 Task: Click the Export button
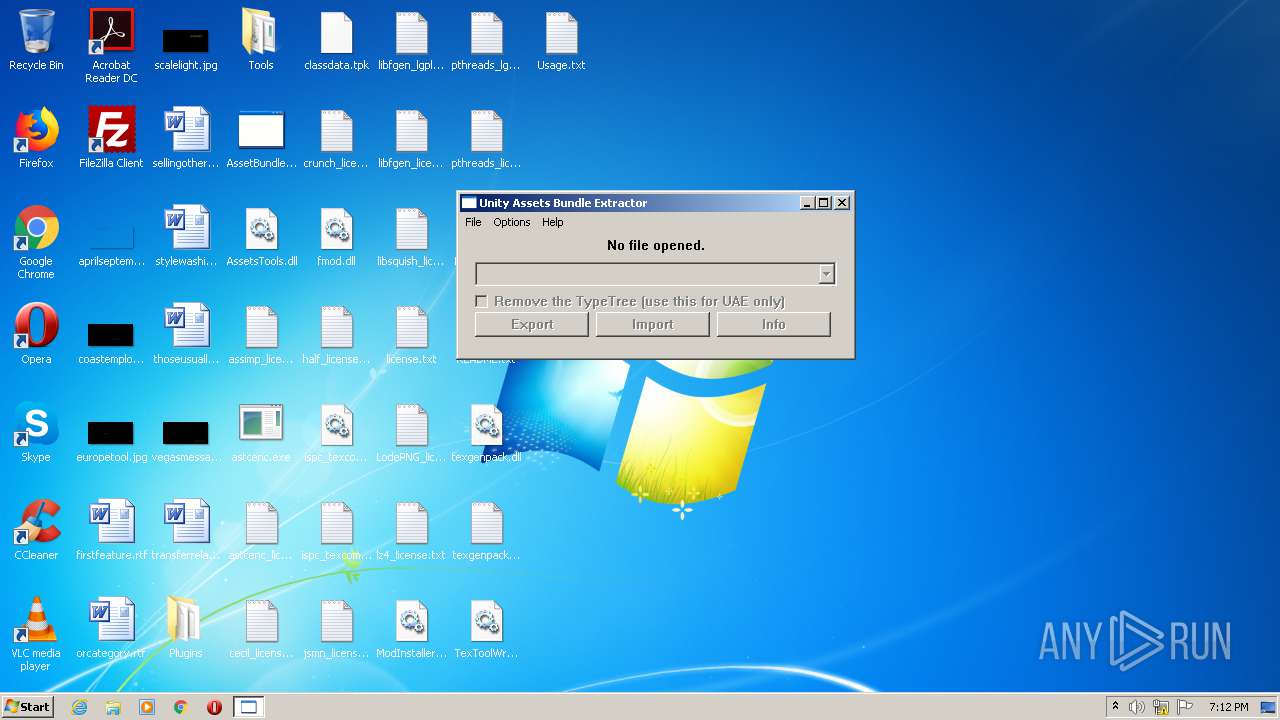point(532,324)
